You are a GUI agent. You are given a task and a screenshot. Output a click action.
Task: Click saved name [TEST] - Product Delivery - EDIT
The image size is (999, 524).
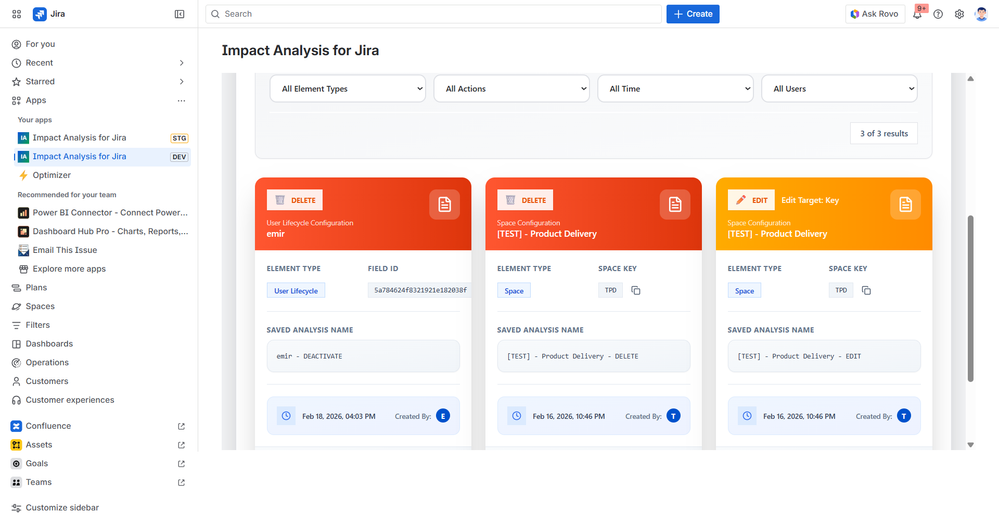point(824,356)
